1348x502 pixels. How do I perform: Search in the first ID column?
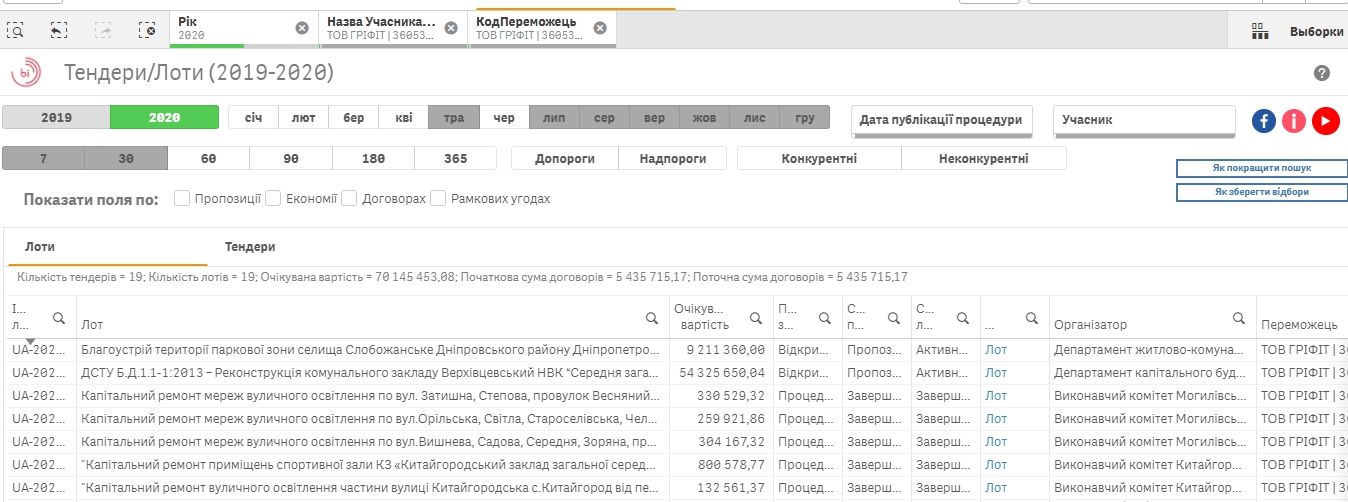click(x=59, y=318)
